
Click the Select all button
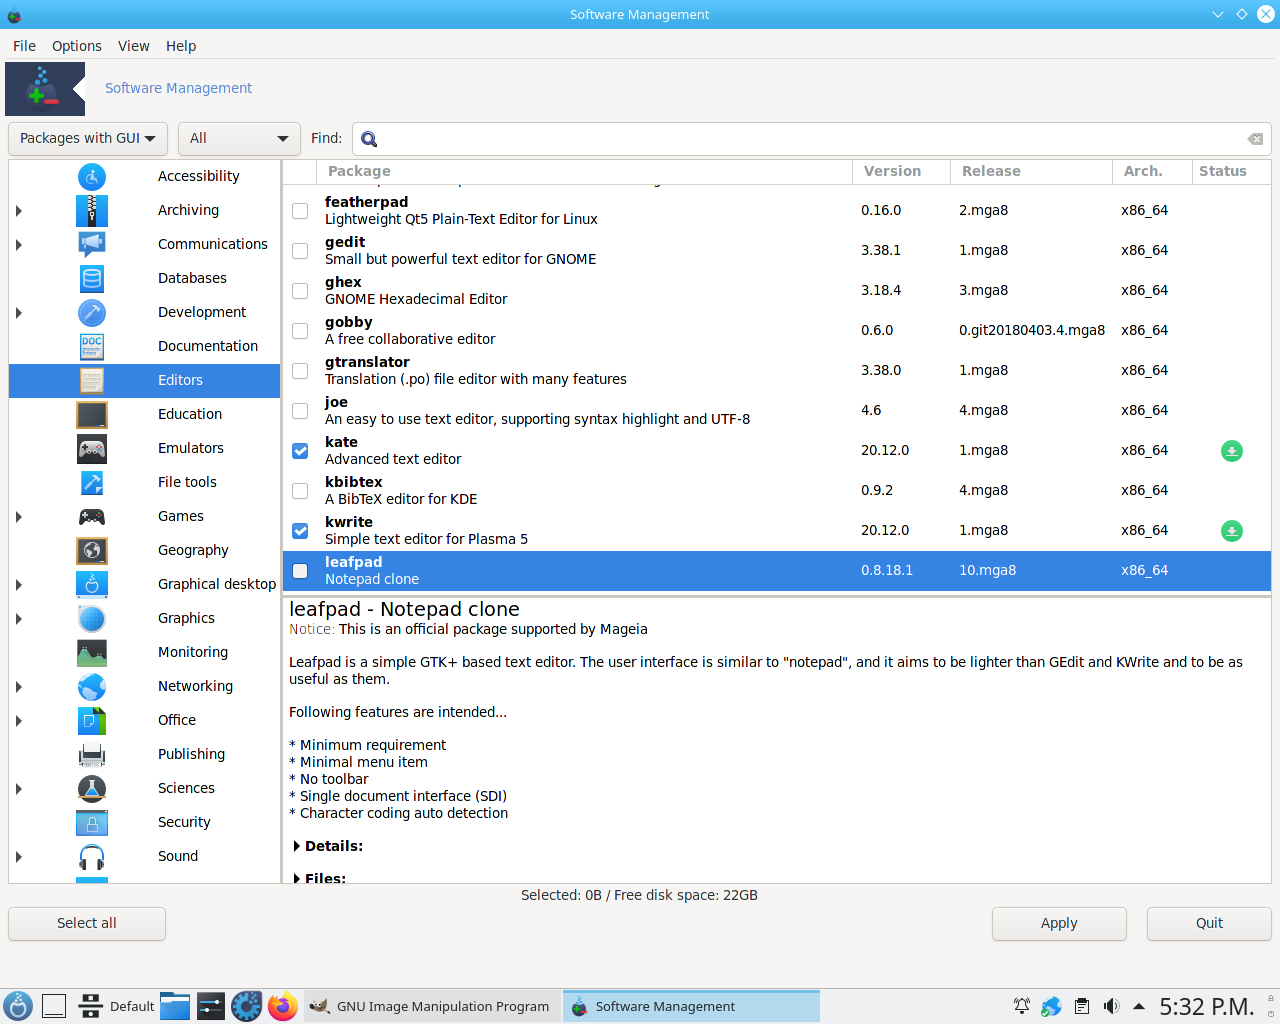(87, 924)
